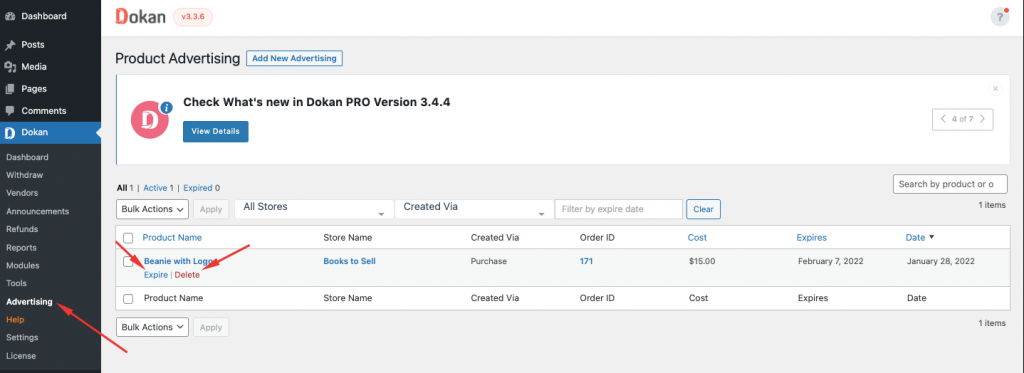
Task: Click the Media icon in sidebar
Action: click(10, 67)
